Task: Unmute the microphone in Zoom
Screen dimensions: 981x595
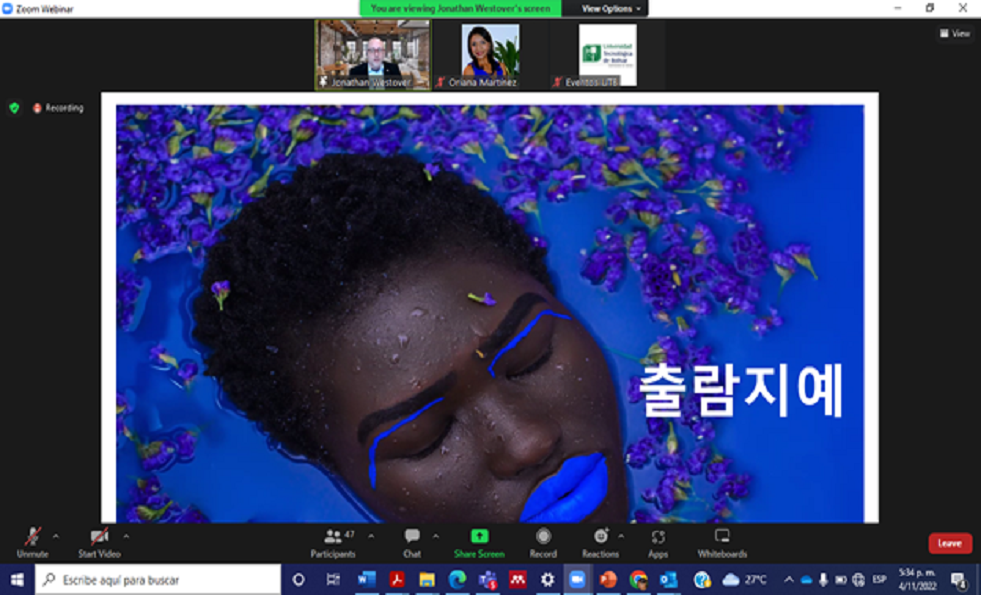Action: pos(32,539)
